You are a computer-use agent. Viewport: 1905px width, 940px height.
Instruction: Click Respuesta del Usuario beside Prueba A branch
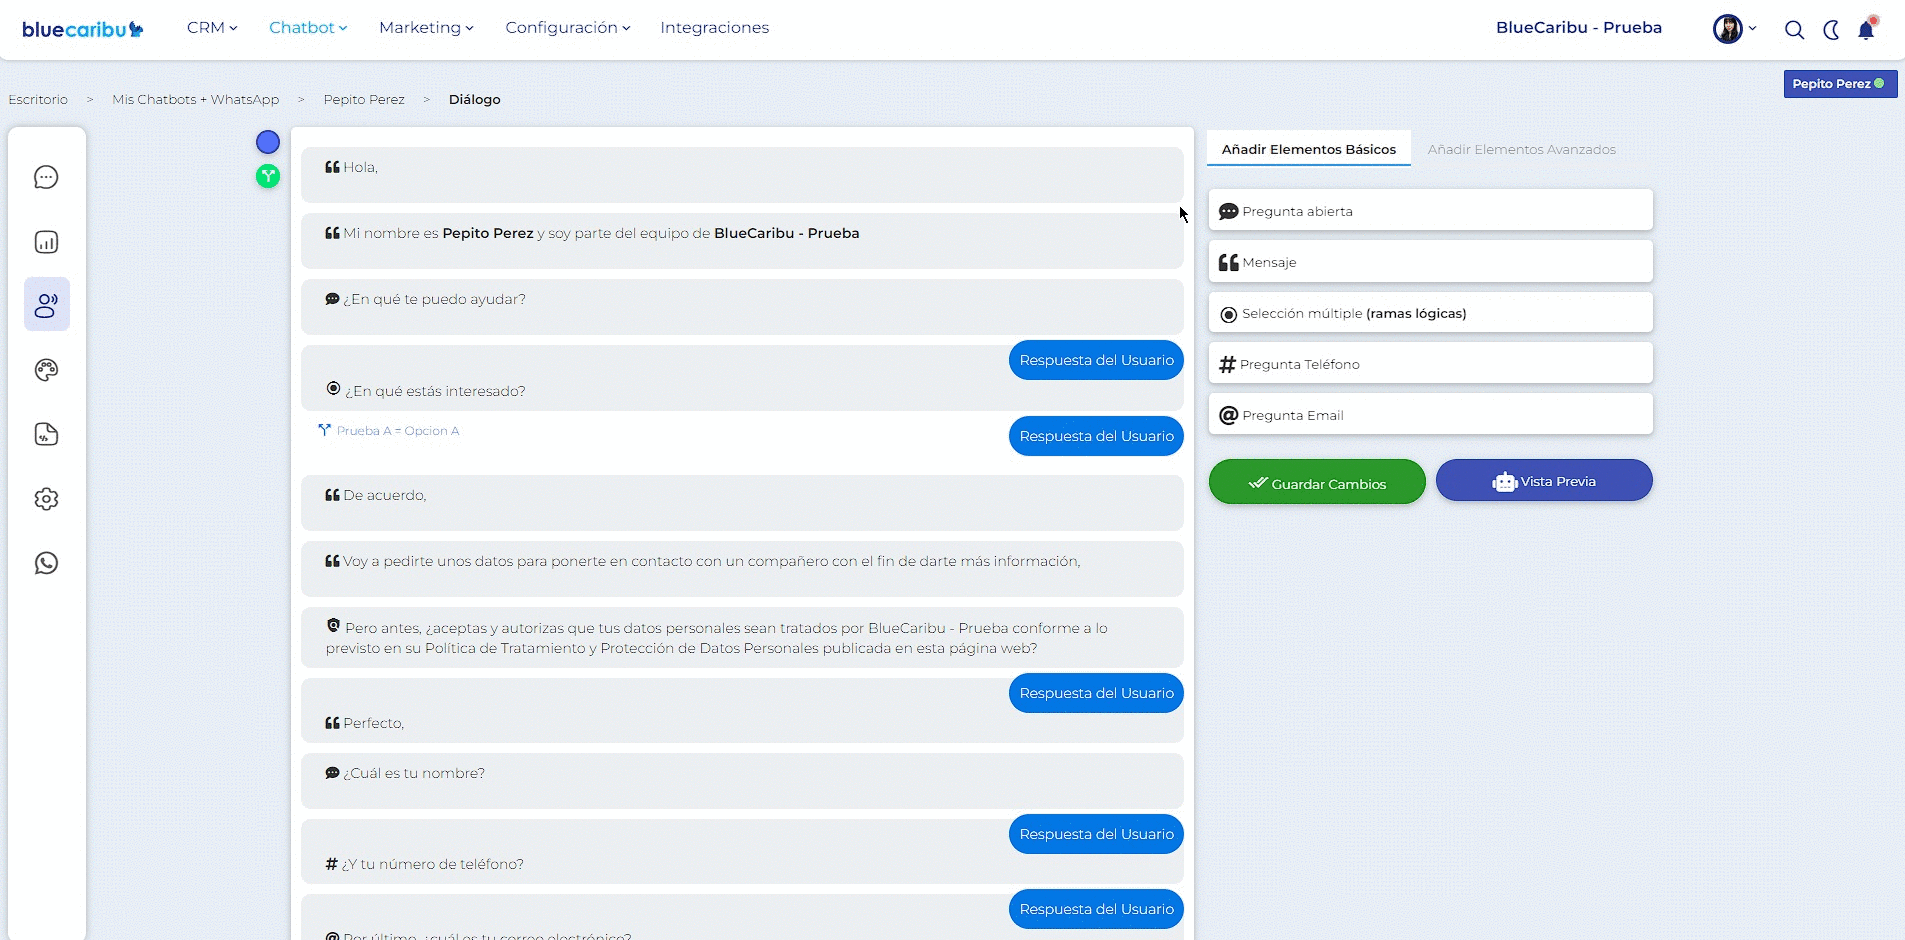coord(1096,436)
